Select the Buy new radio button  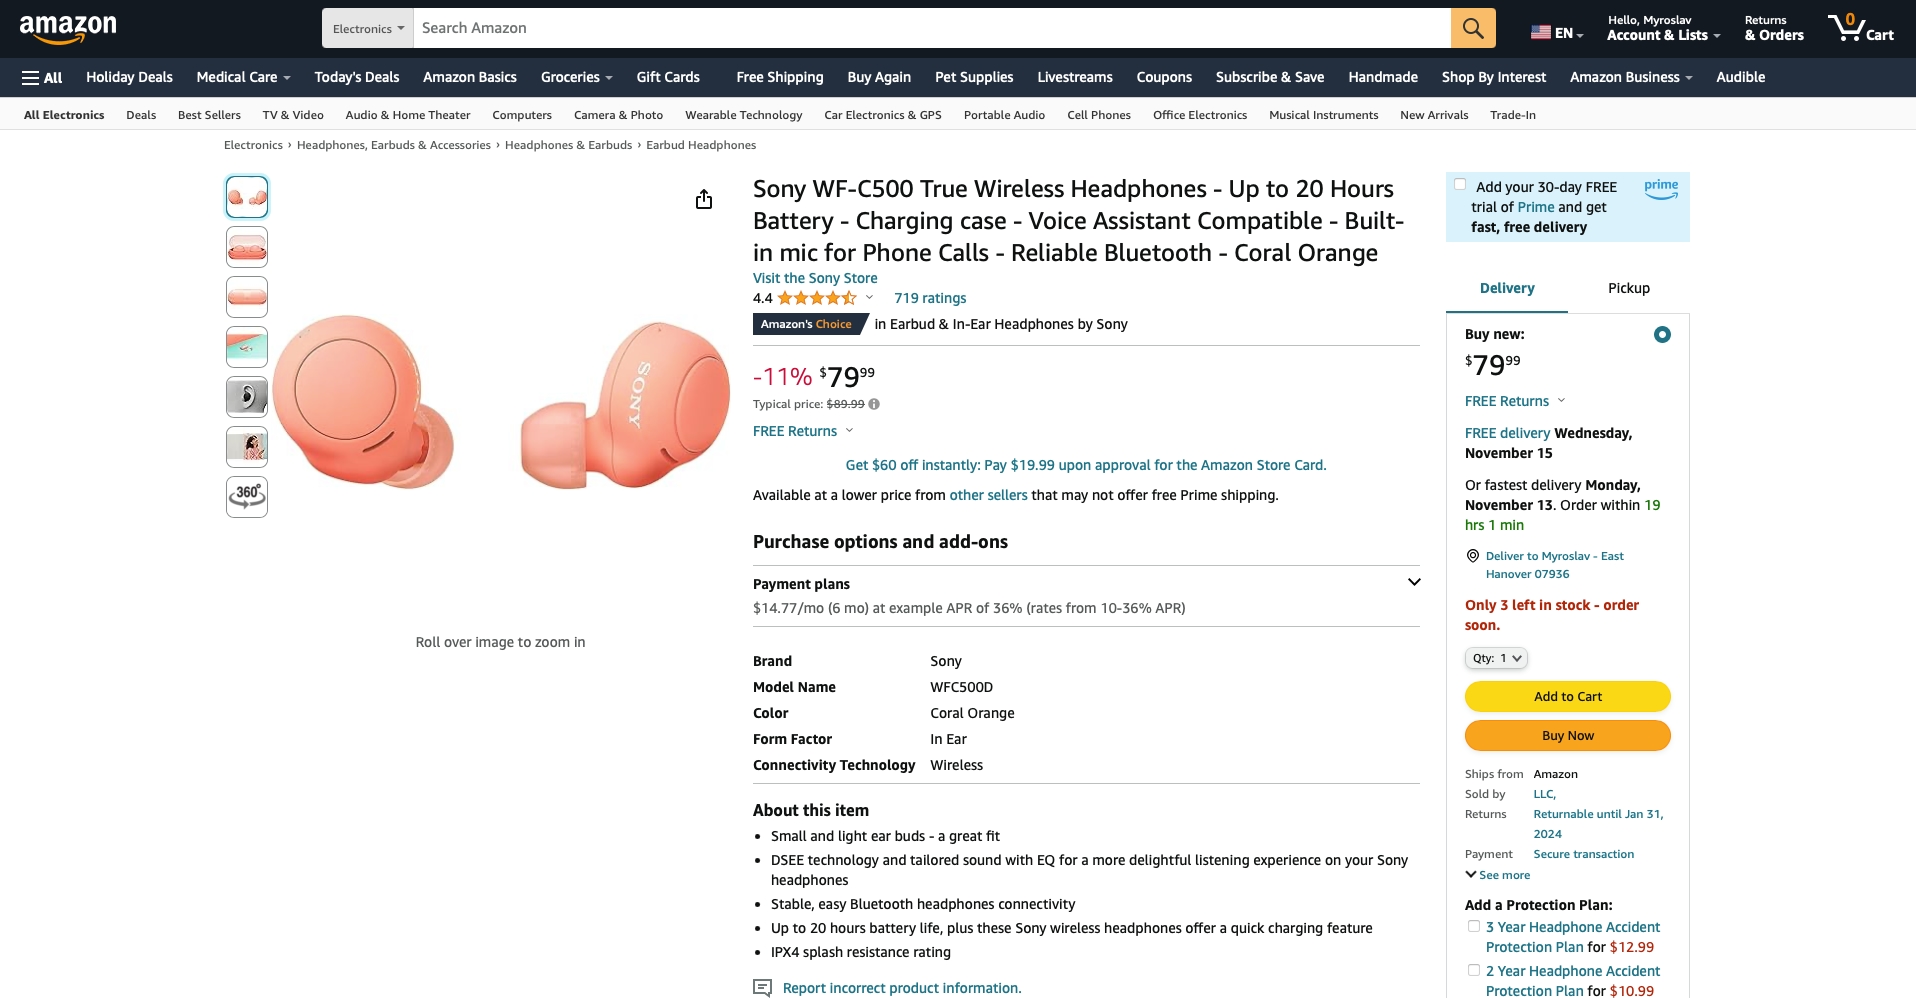click(1662, 335)
